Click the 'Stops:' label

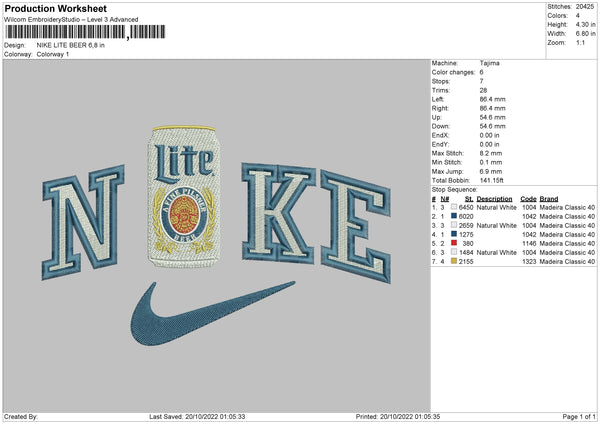click(441, 82)
